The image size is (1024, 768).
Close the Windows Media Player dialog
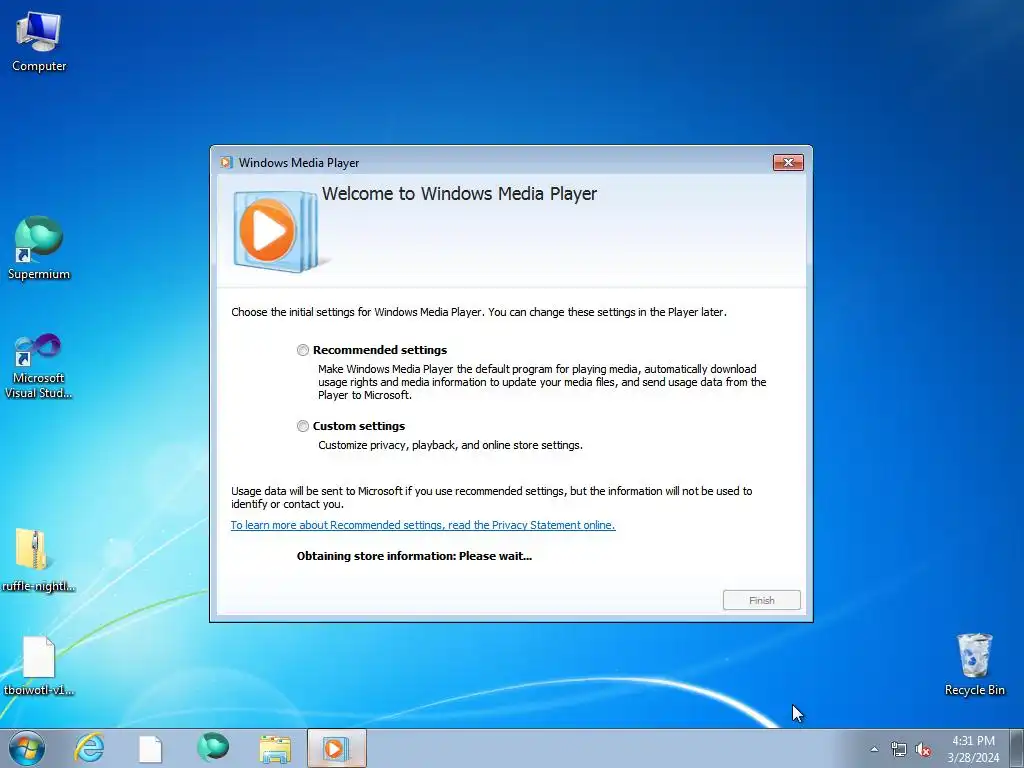(x=788, y=163)
